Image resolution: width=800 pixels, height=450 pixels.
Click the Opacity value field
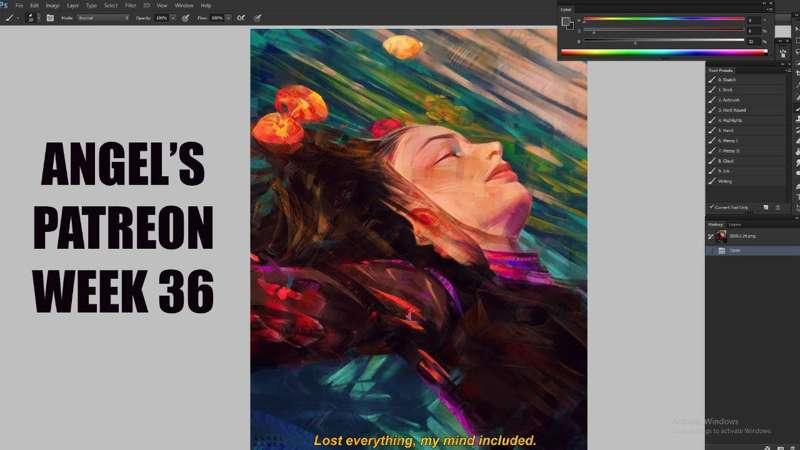tap(162, 18)
